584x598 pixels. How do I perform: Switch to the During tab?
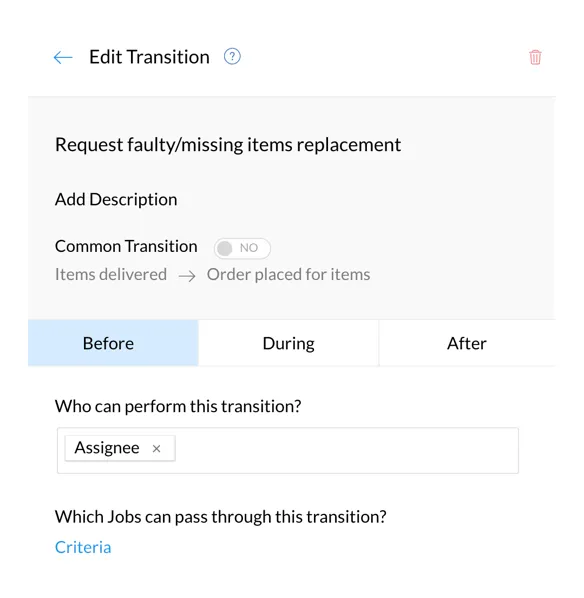tap(288, 343)
